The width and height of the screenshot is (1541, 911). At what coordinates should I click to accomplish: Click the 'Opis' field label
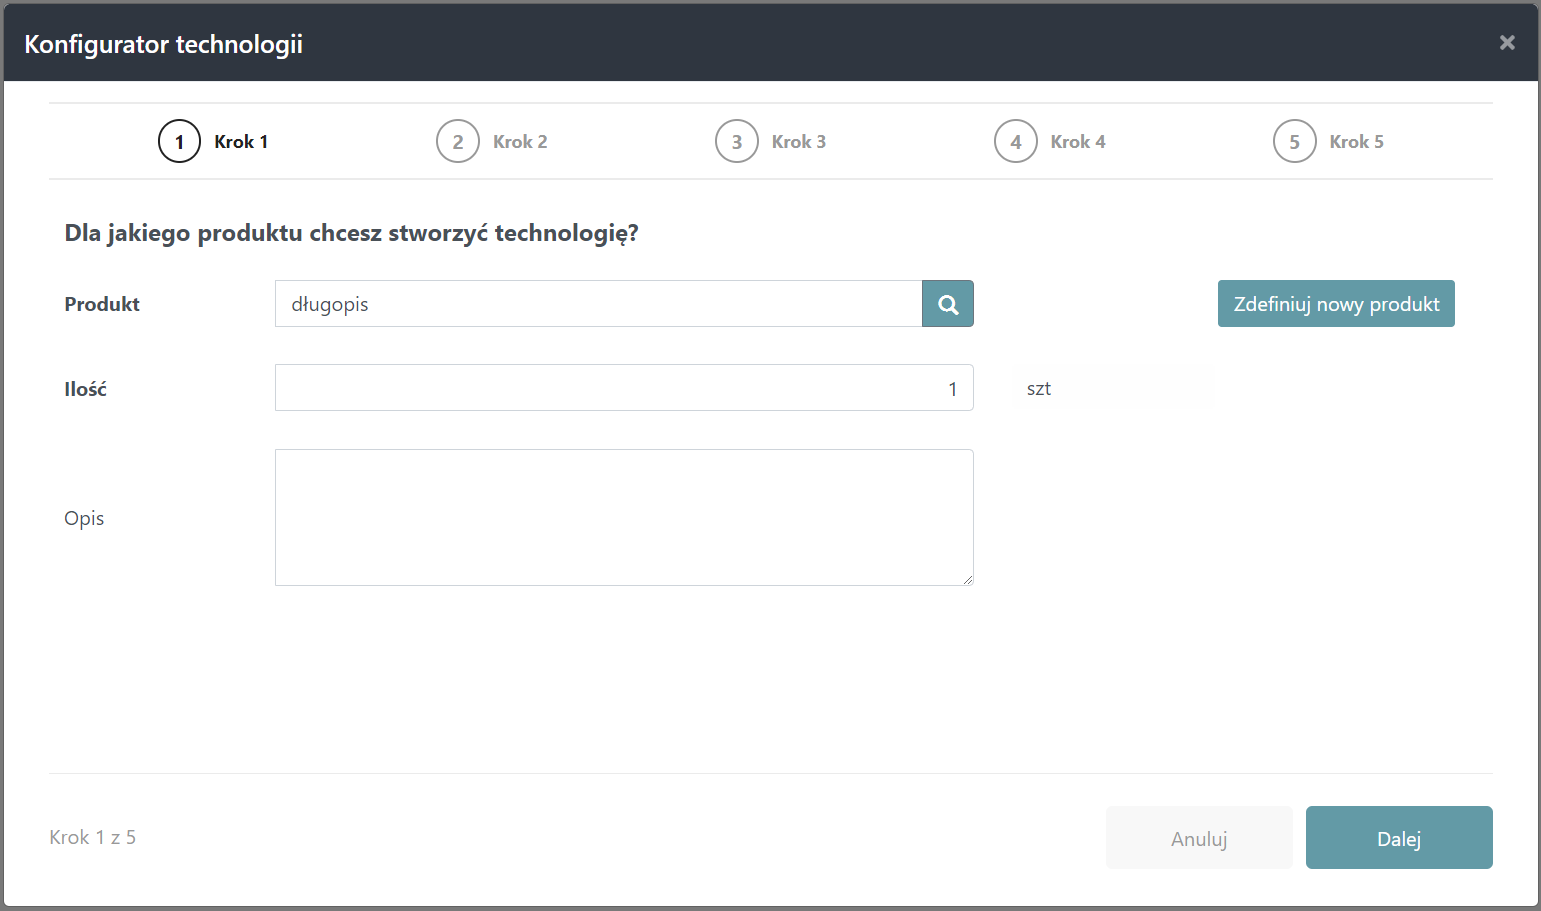84,518
